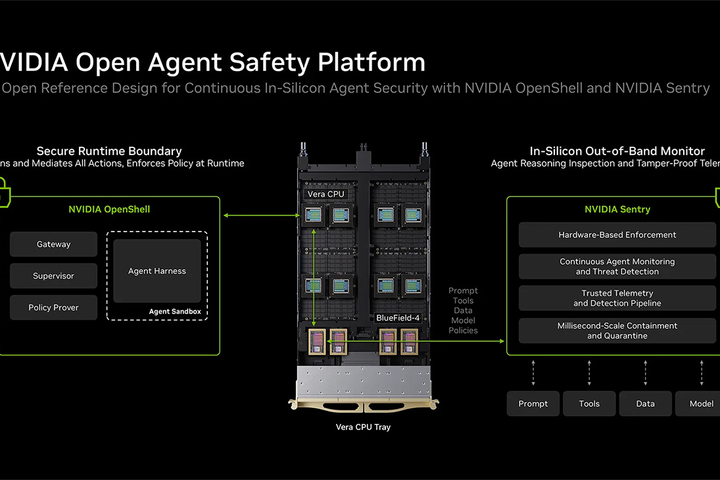Click the Gateway box in NVIDIA OpenShell
The image size is (720, 480).
[x=53, y=244]
